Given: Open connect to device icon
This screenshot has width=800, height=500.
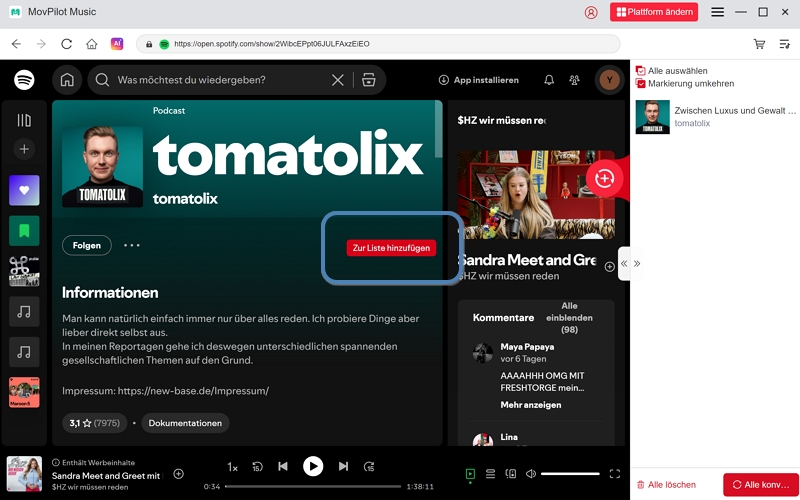Looking at the screenshot, I should coord(511,474).
